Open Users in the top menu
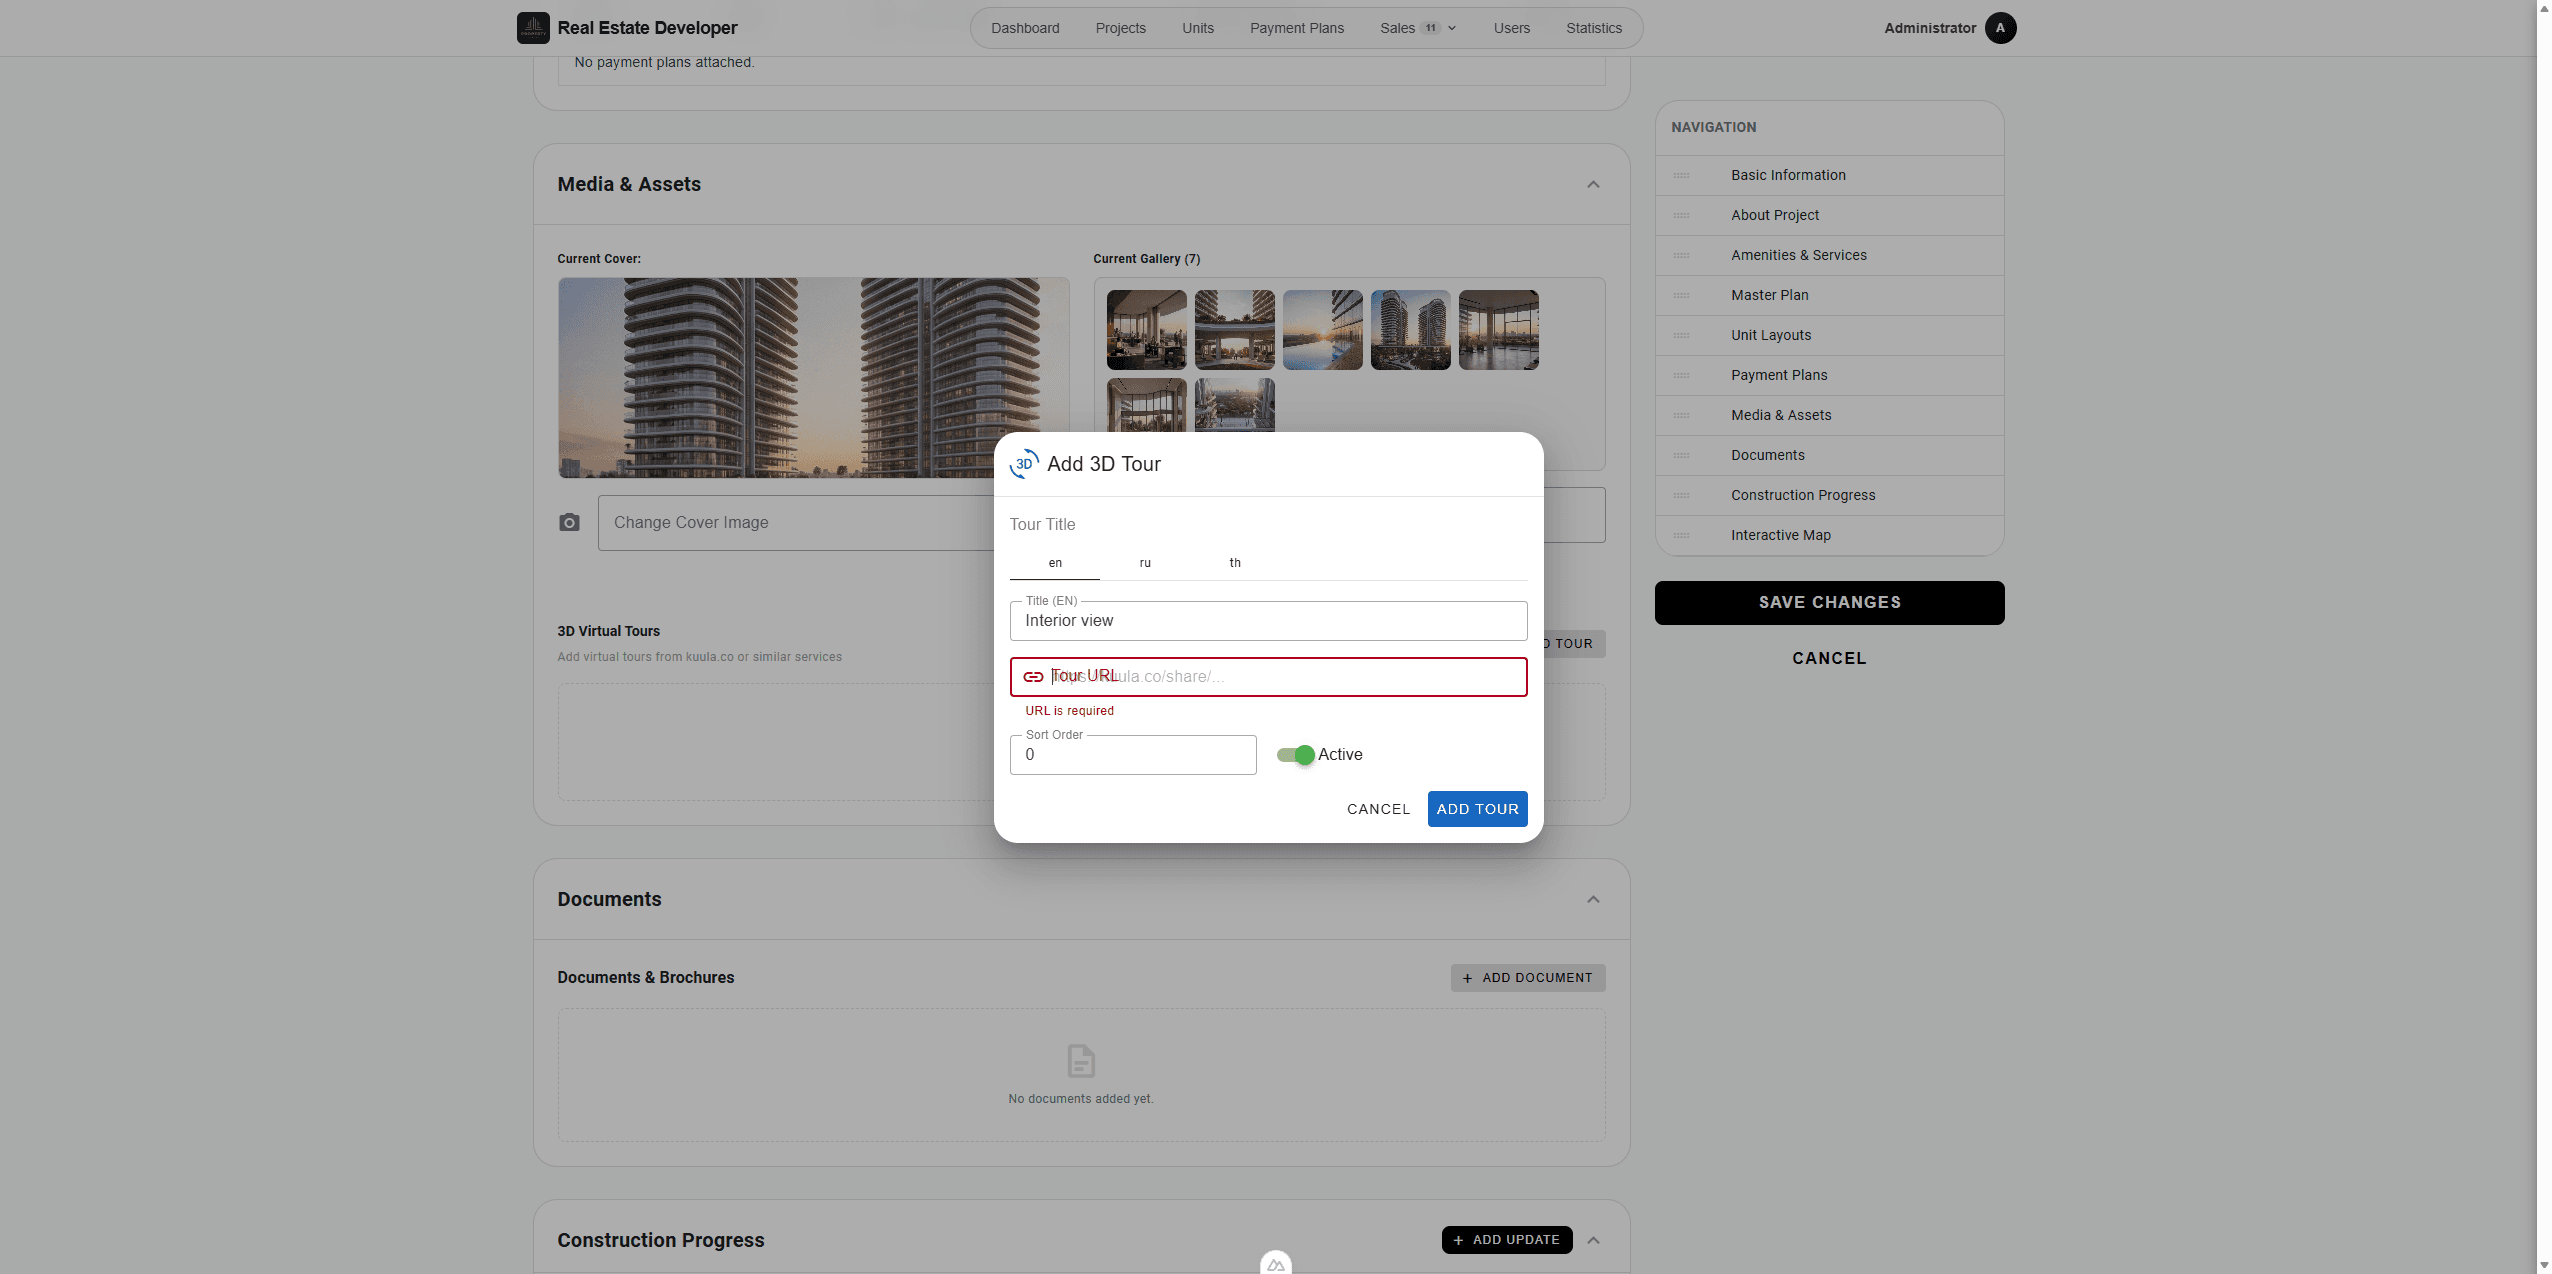 (1511, 28)
